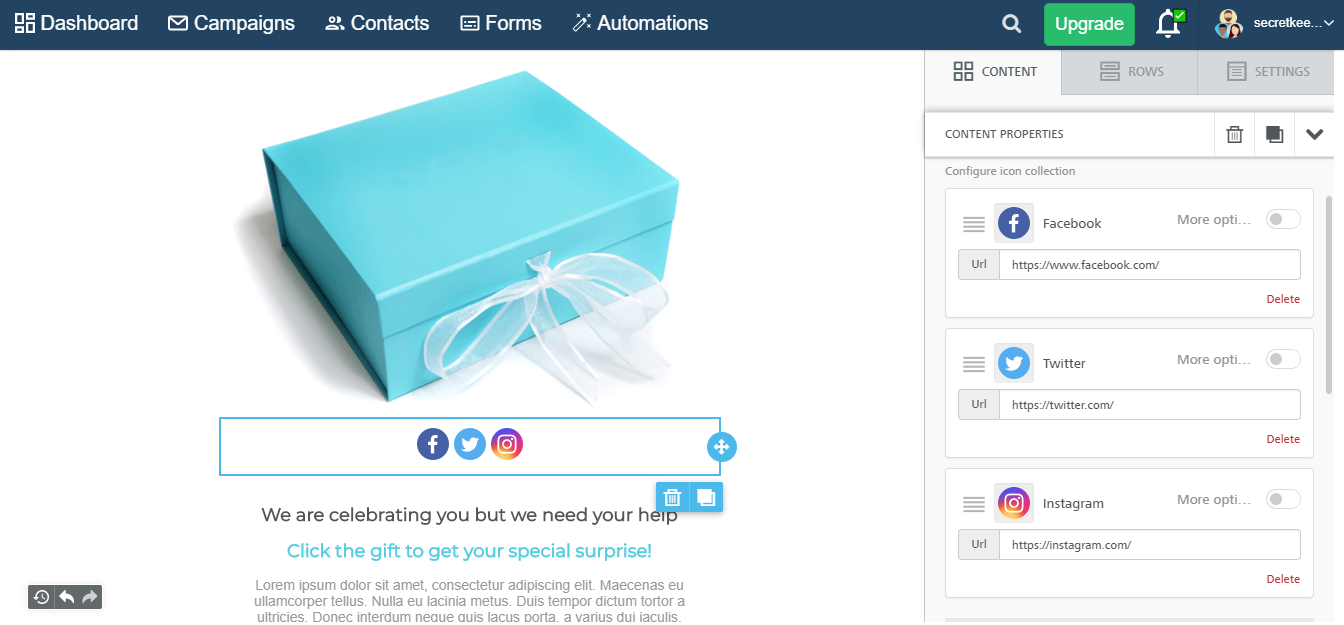
Task: Collapse Content Properties with chevron
Action: tap(1314, 134)
